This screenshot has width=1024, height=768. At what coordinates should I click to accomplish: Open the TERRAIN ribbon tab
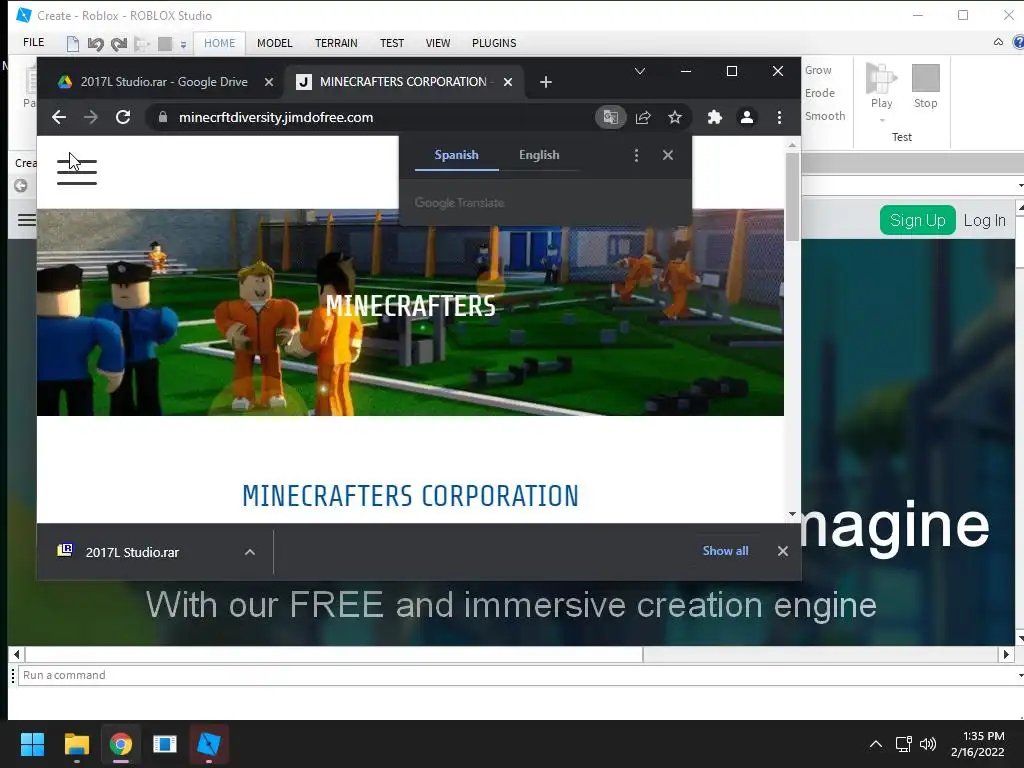pos(336,43)
